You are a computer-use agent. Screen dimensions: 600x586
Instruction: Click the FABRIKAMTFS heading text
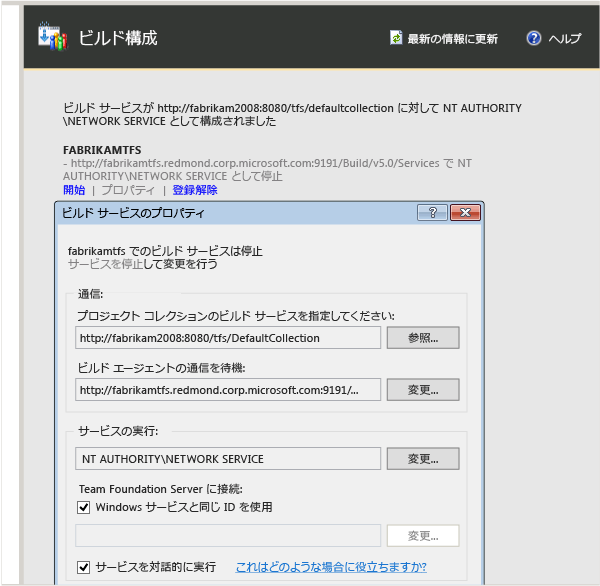coord(102,150)
